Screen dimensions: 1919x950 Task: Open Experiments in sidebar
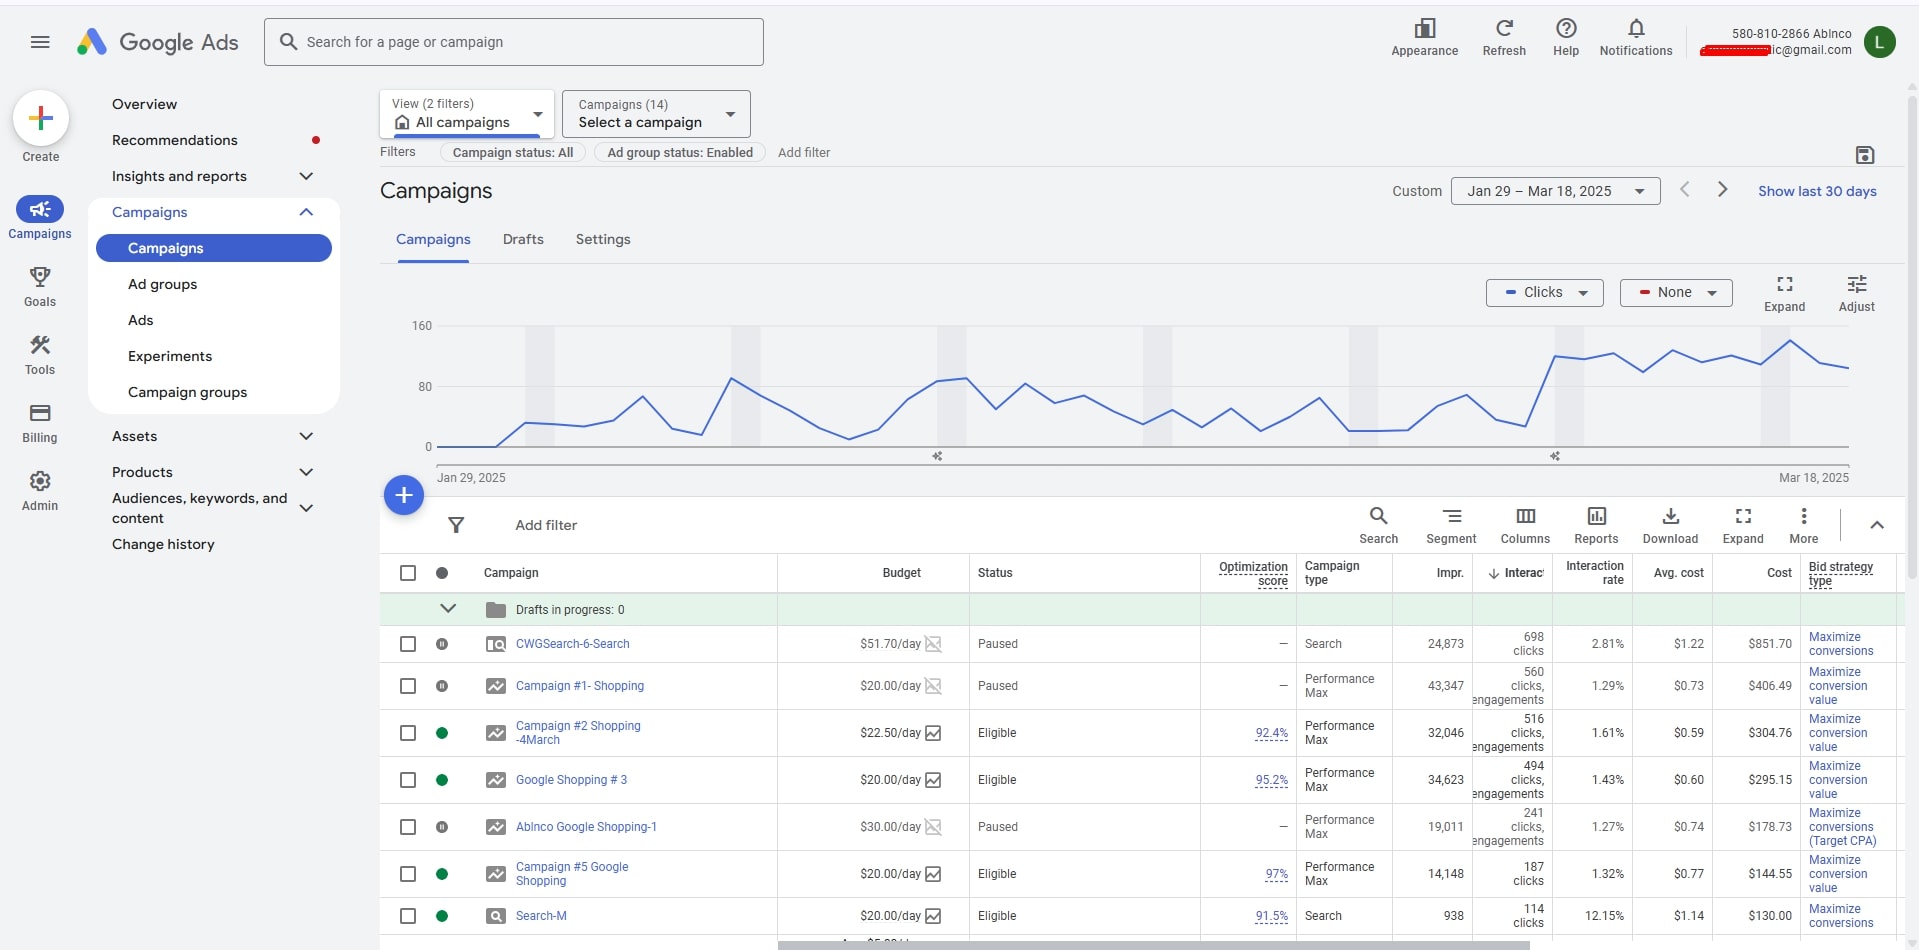pos(170,356)
